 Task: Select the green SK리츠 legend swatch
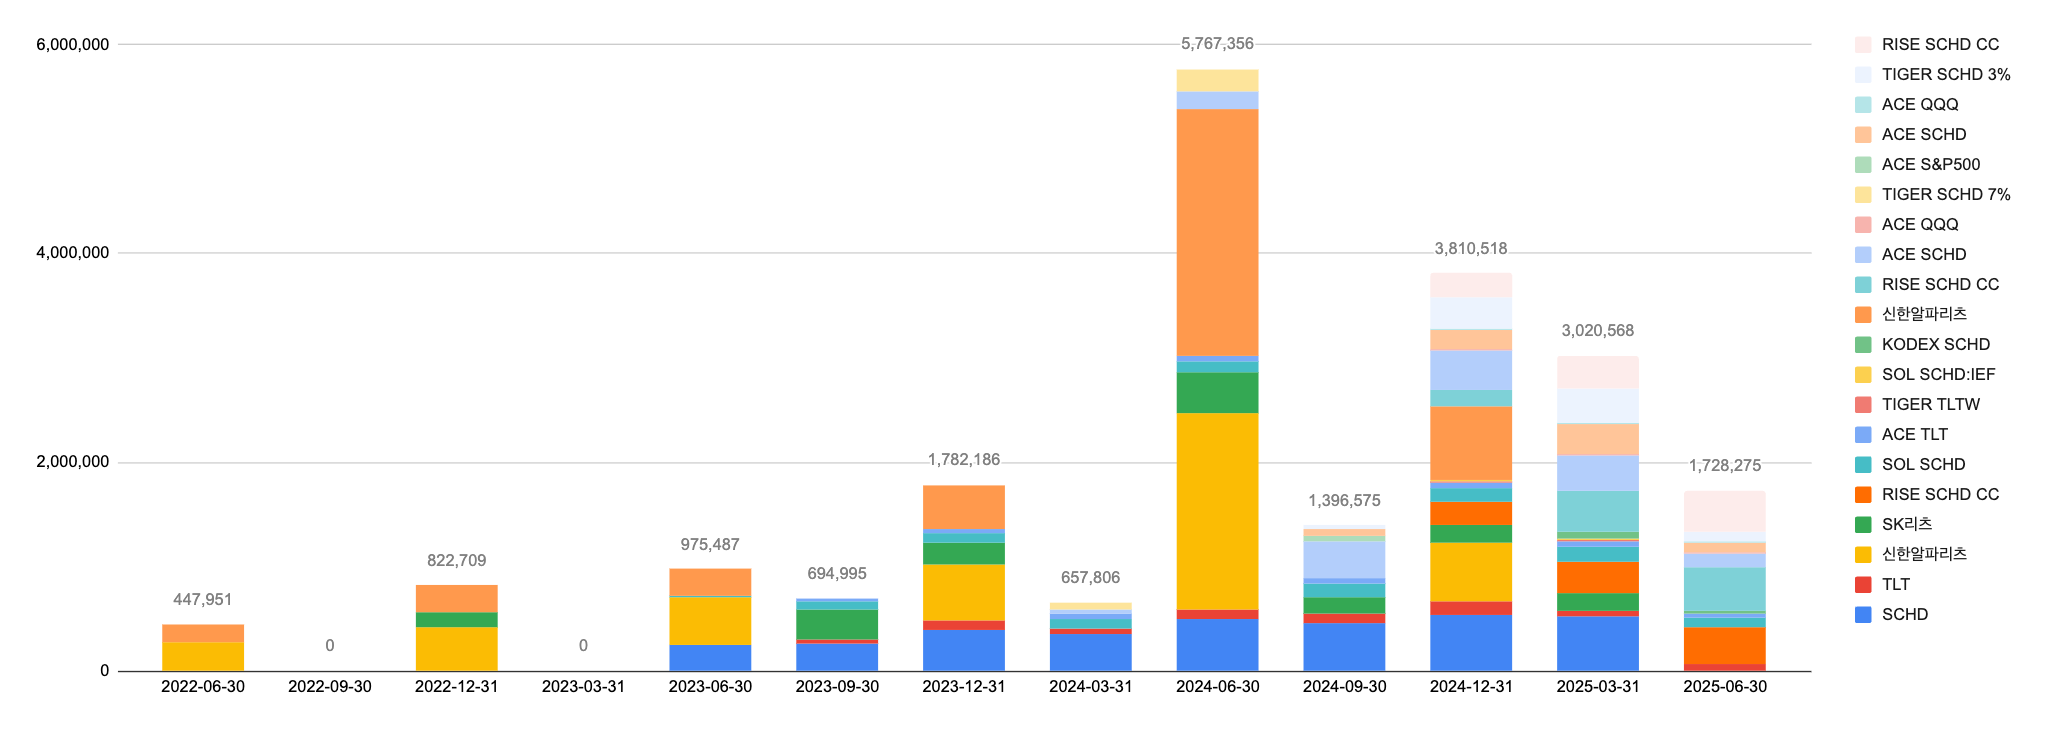(x=1863, y=525)
